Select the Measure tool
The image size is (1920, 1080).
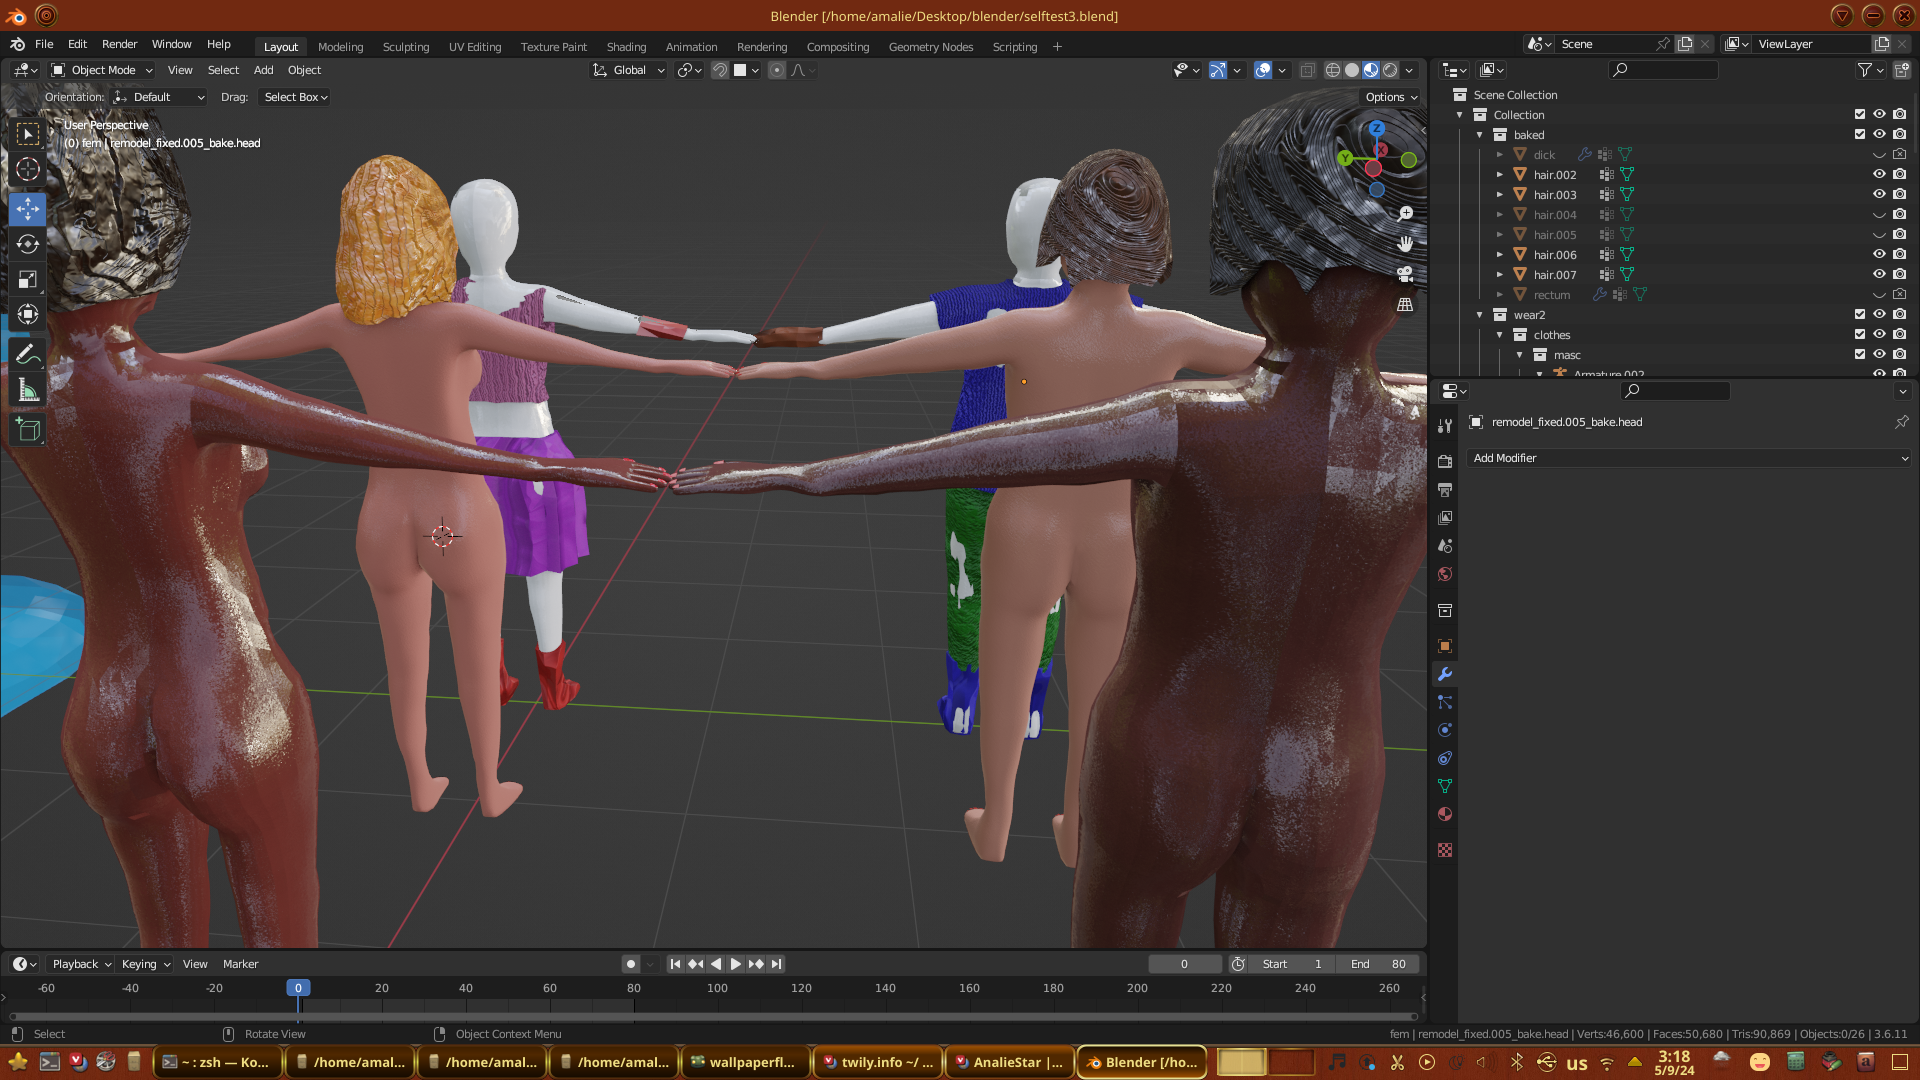[x=28, y=391]
